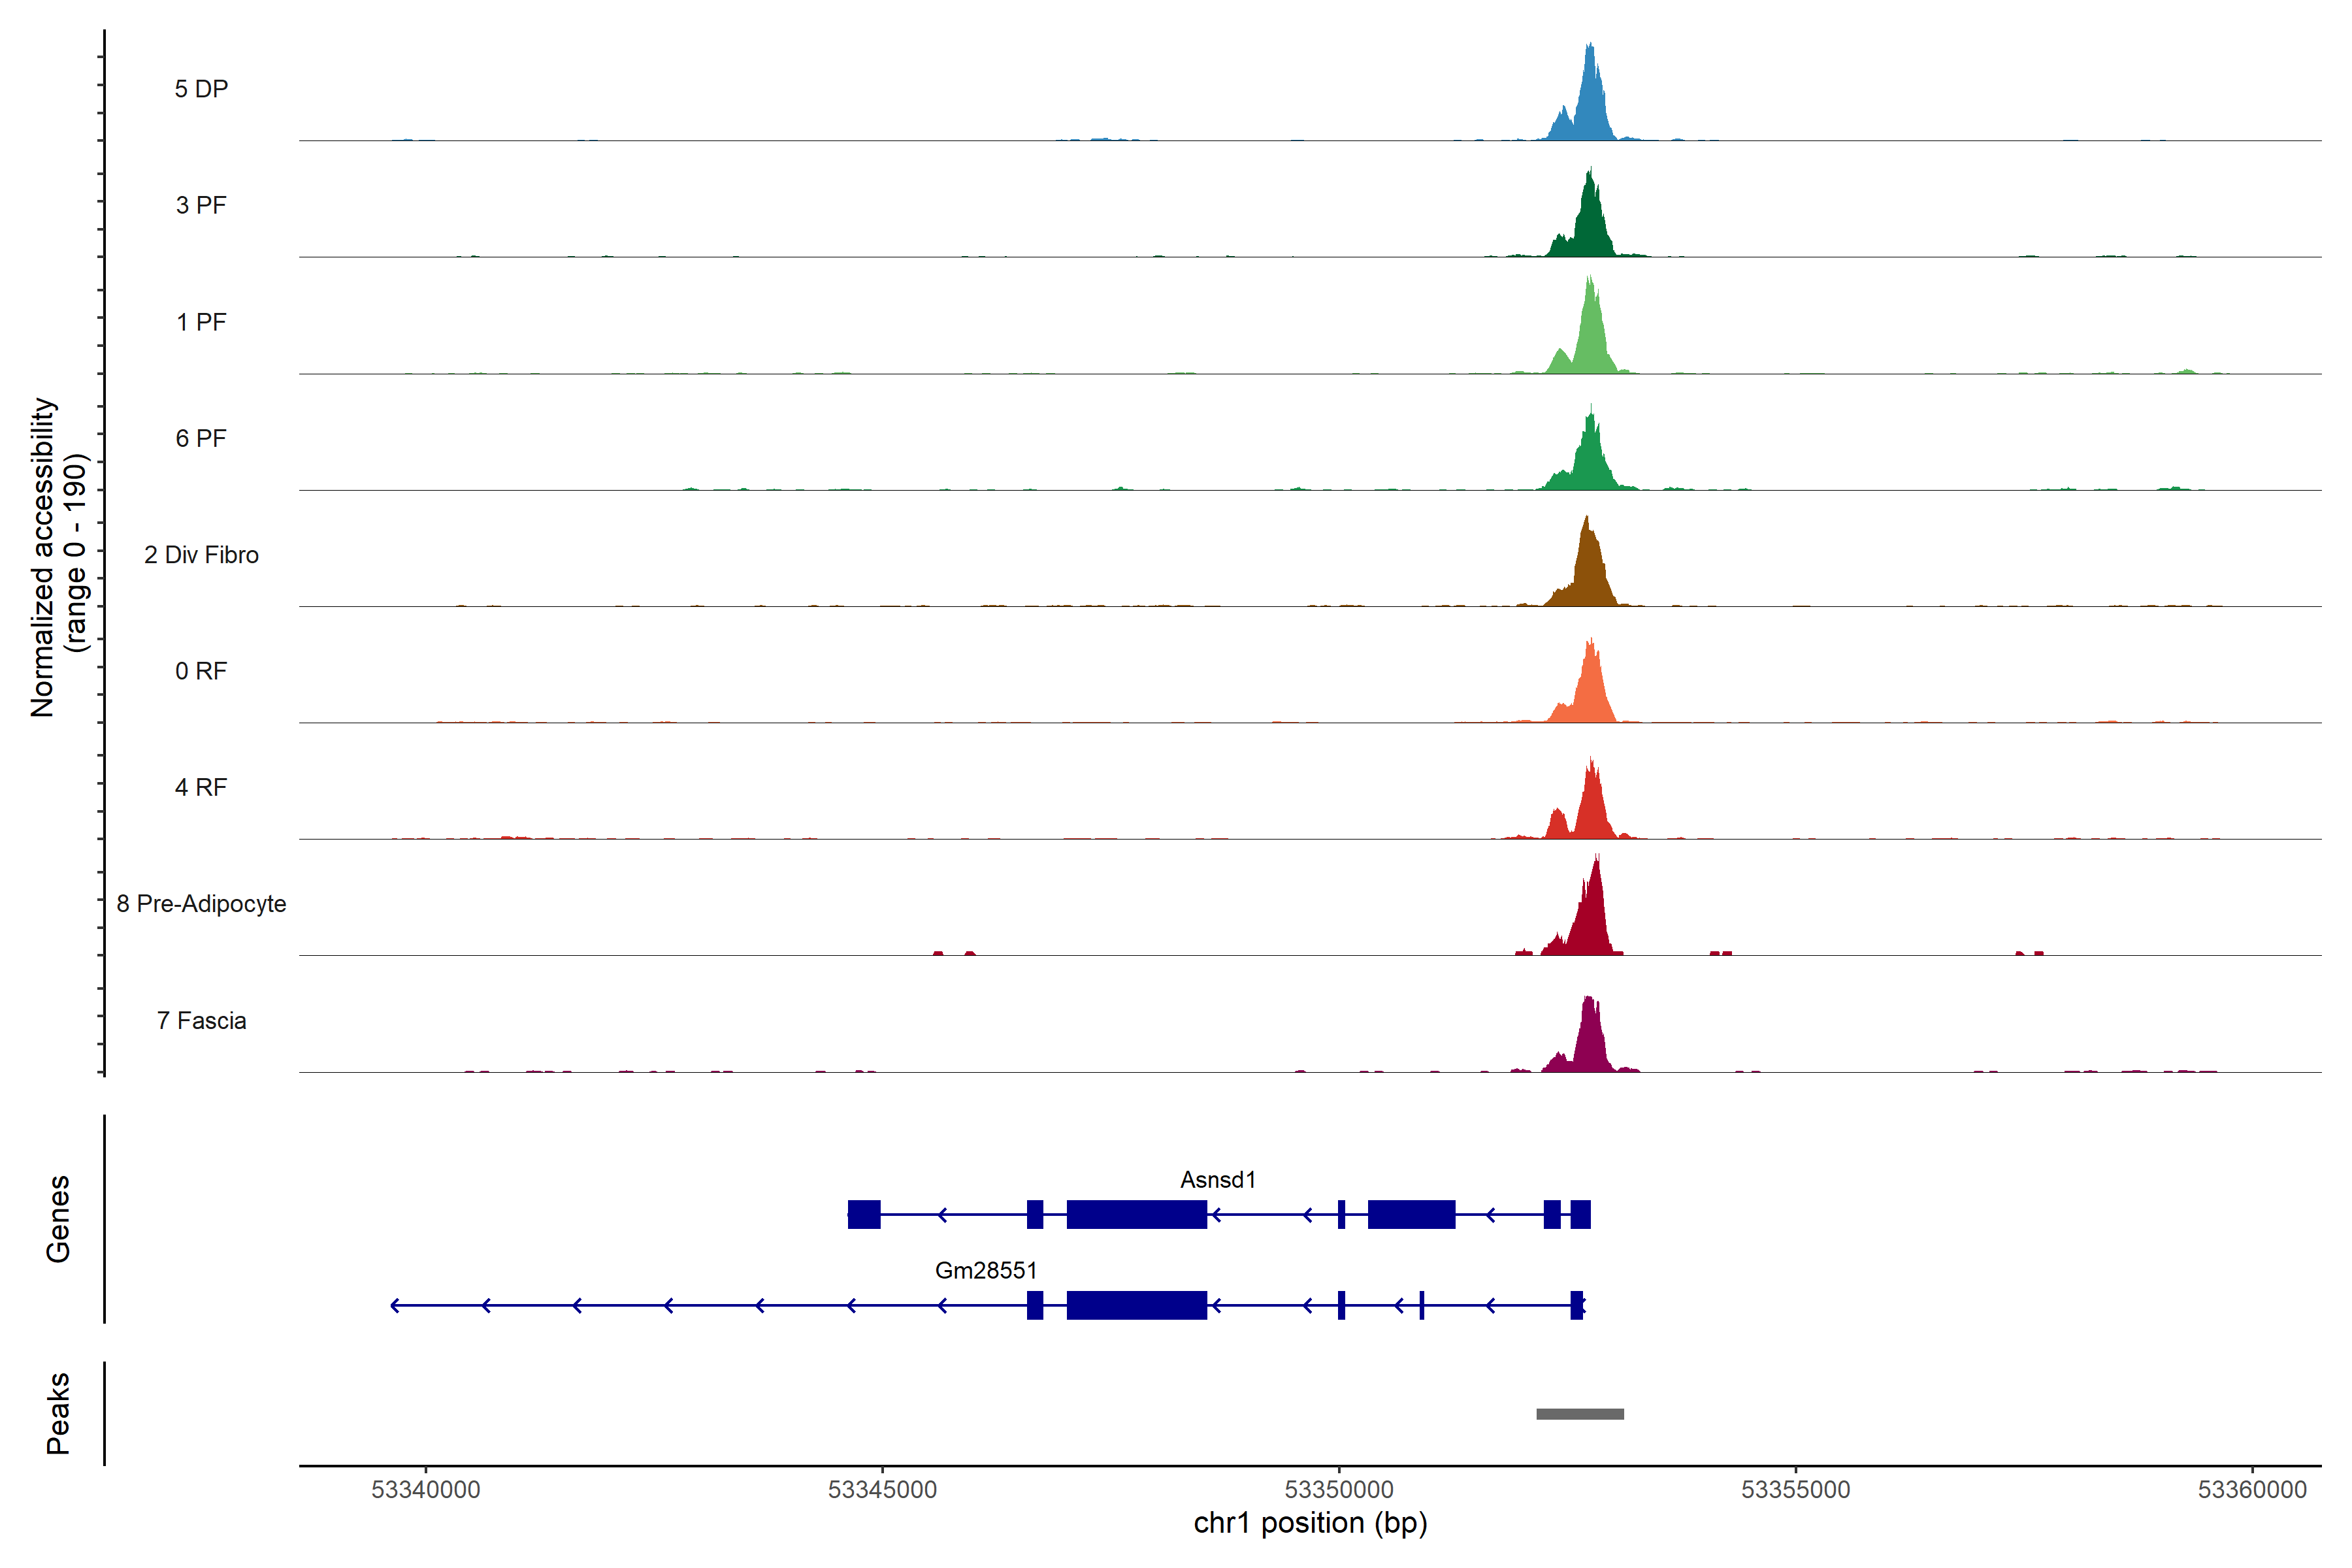The image size is (2352, 1568).
Task: Click the 4 RF track label
Action: click(x=201, y=787)
